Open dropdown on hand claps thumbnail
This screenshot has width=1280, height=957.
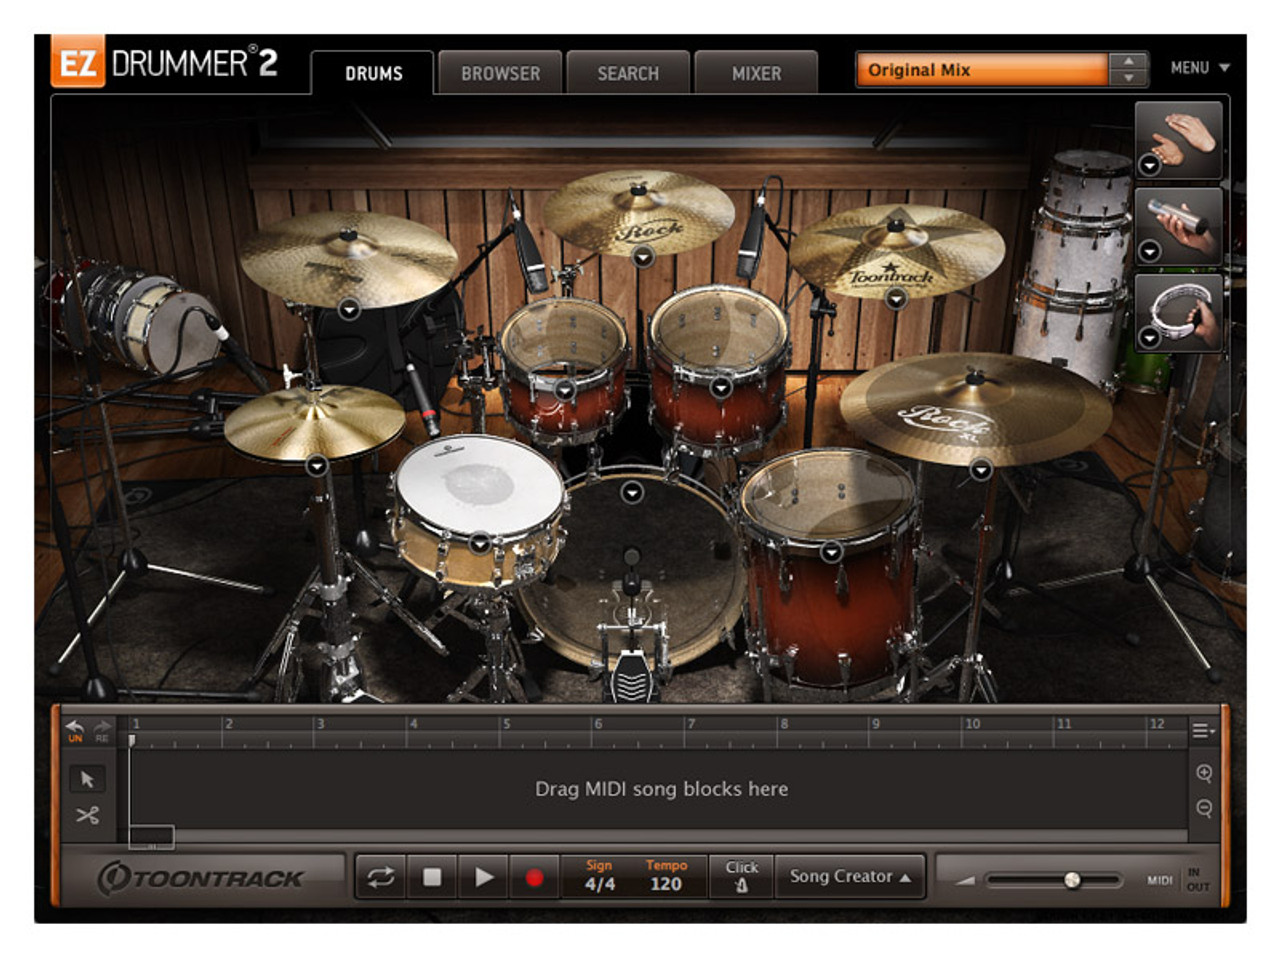click(x=1150, y=165)
